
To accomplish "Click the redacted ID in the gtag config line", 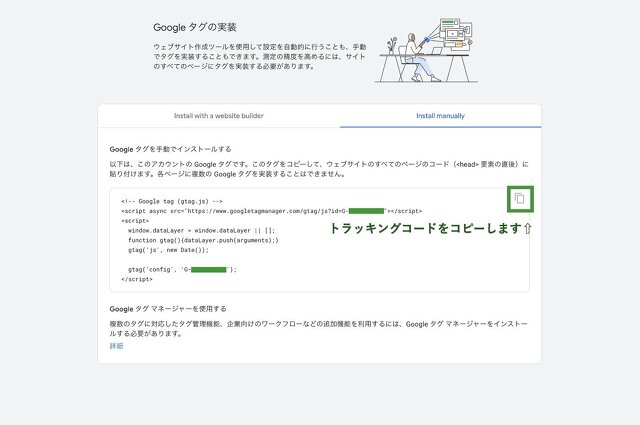I will click(208, 270).
